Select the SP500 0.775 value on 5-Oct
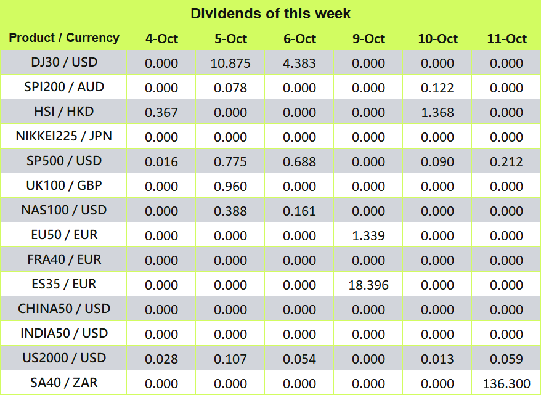 click(230, 162)
